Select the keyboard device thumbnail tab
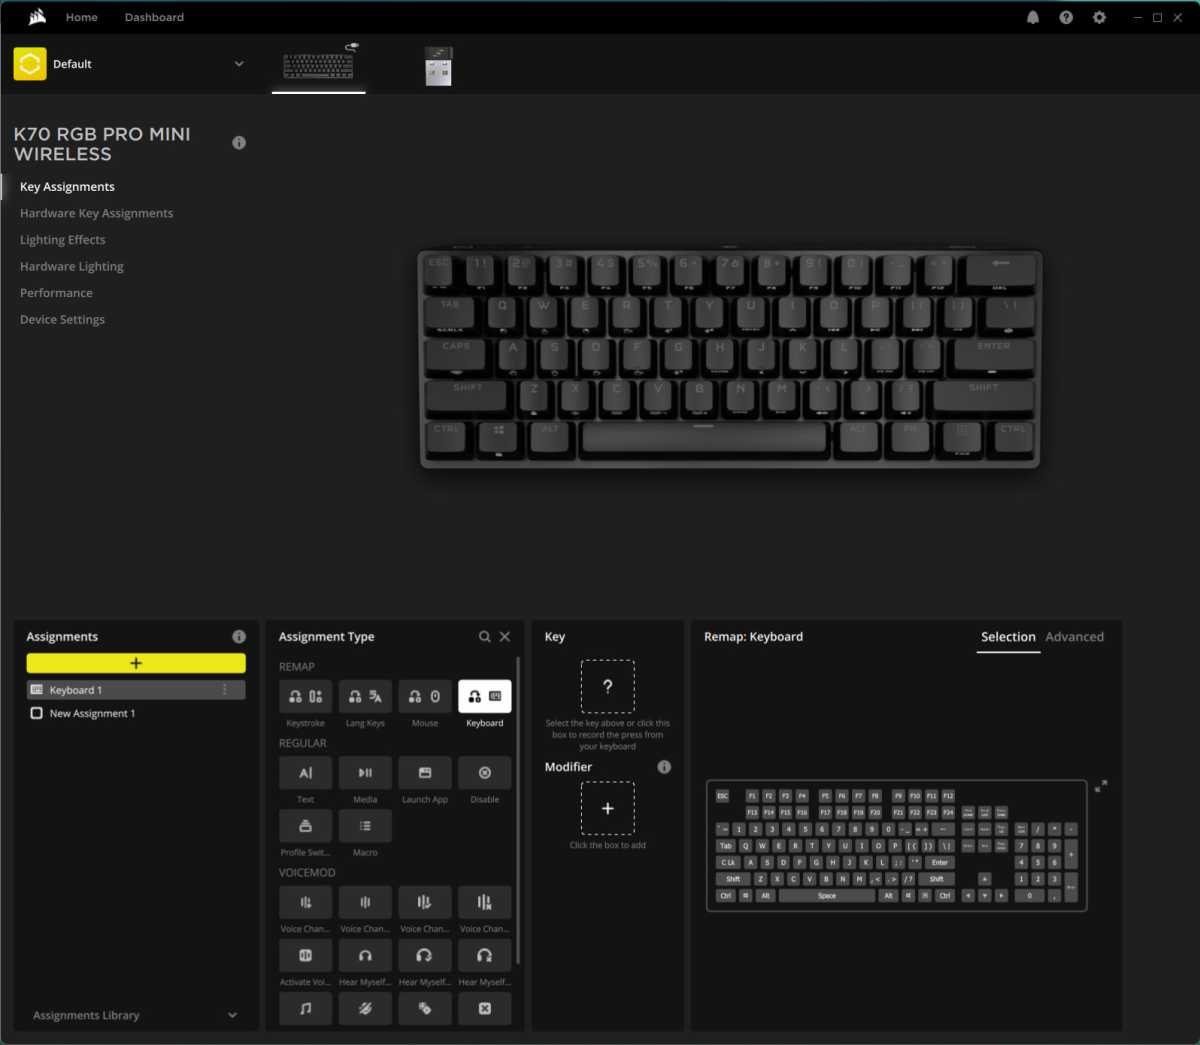The image size is (1200, 1045). (x=319, y=65)
